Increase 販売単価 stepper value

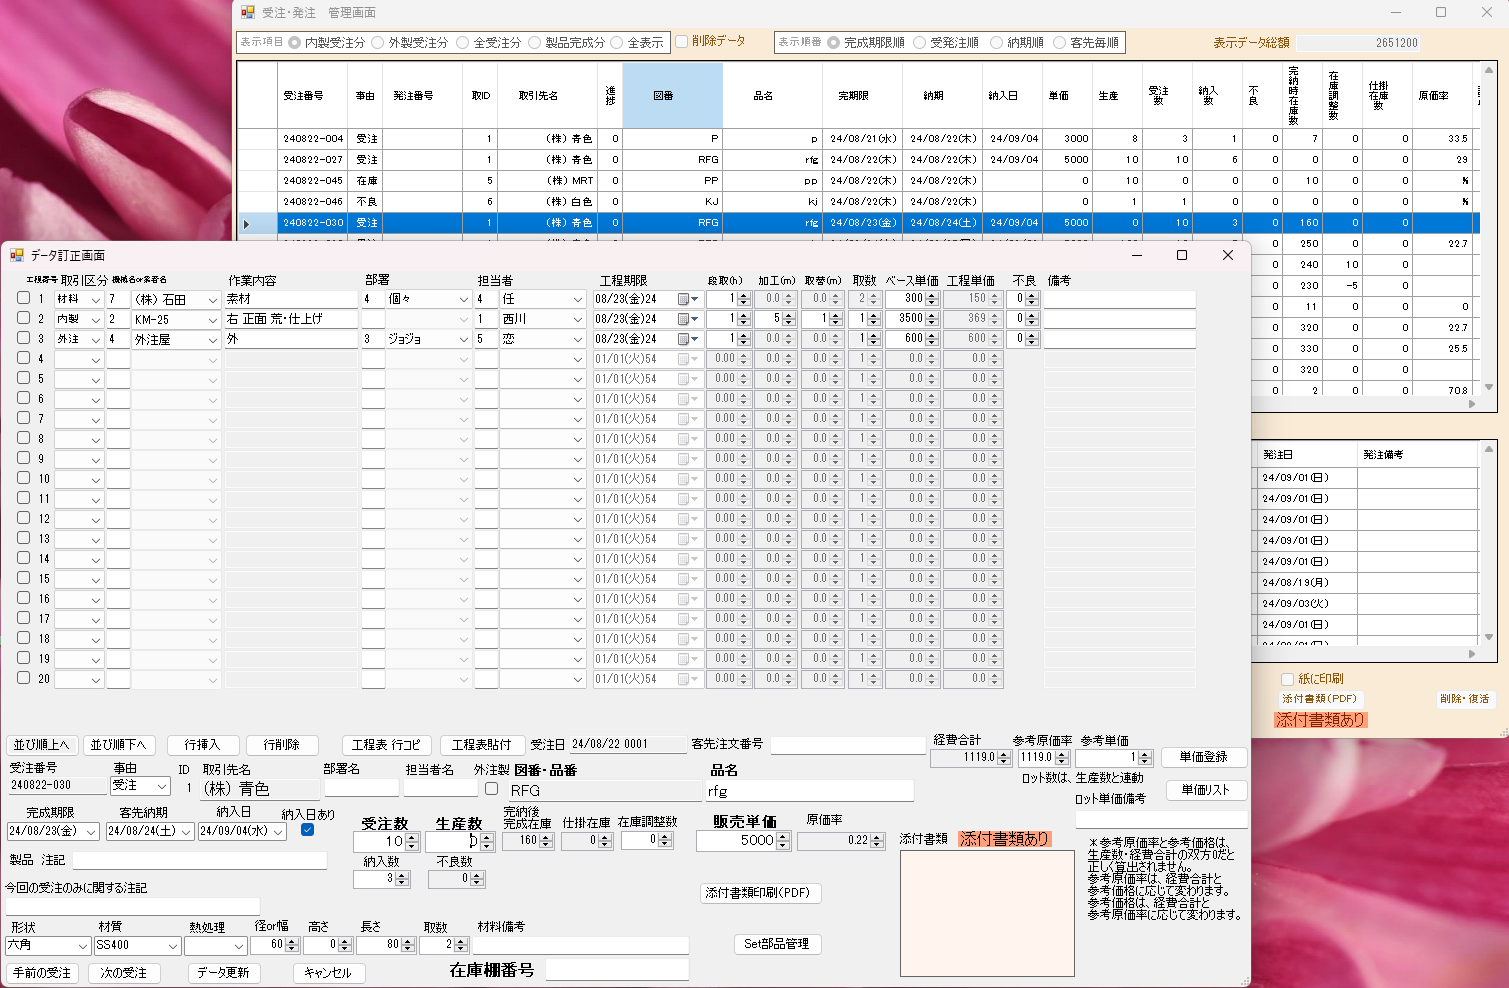click(783, 837)
